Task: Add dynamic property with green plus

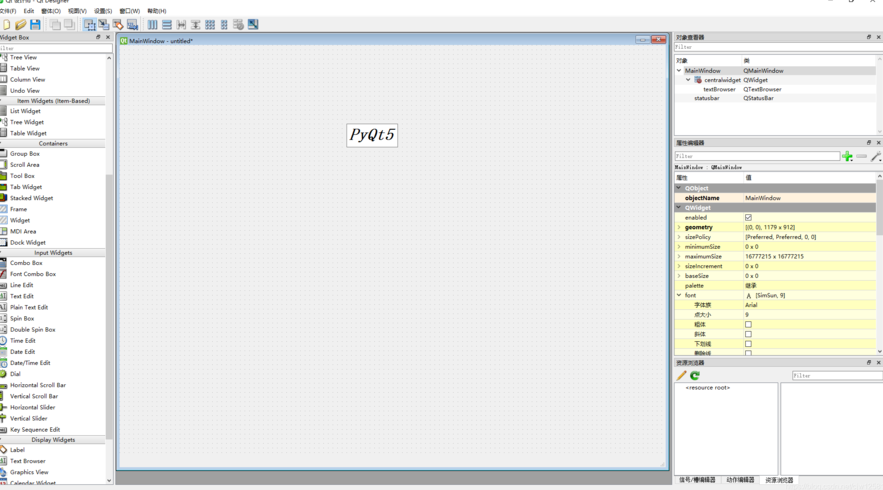Action: [x=847, y=156]
